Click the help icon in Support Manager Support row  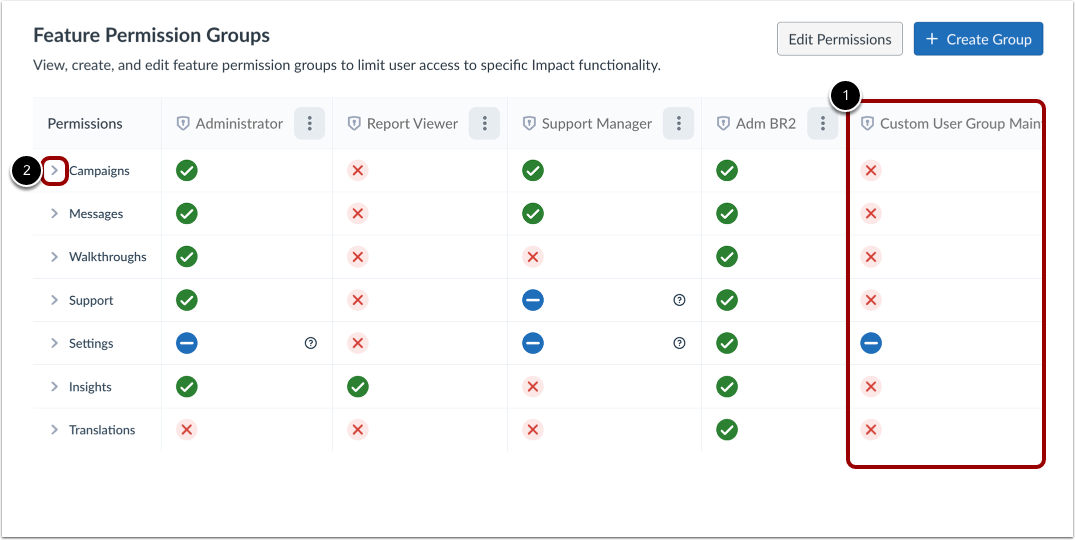tap(679, 300)
